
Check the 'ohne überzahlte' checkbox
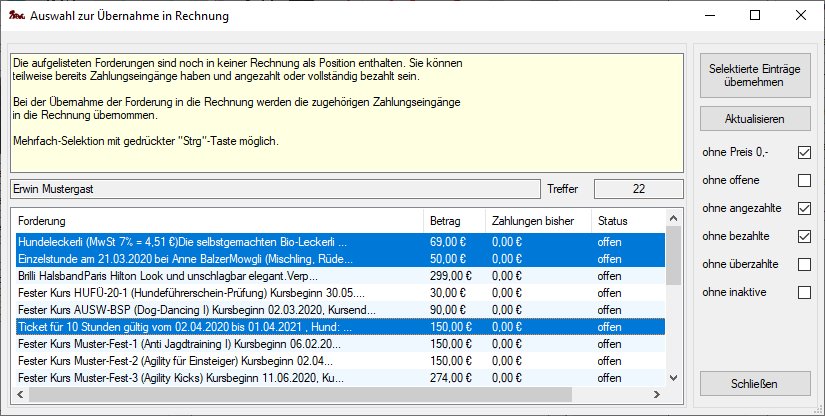coord(804,265)
